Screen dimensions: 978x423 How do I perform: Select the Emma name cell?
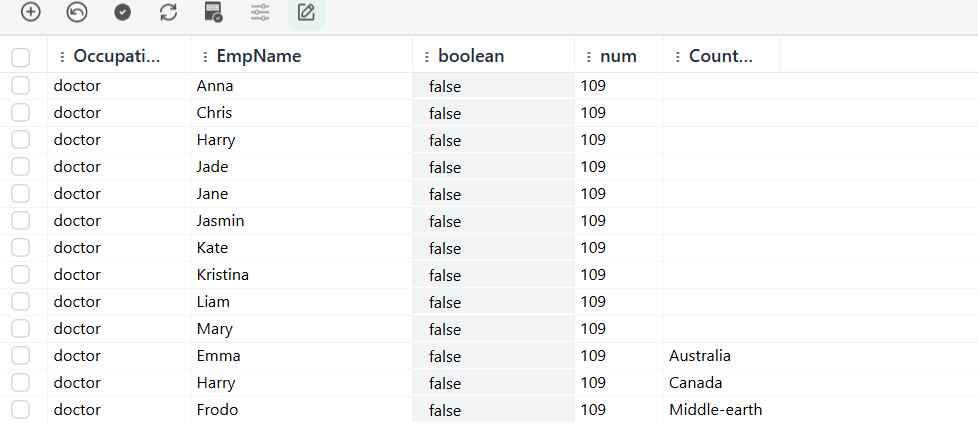pyautogui.click(x=302, y=356)
